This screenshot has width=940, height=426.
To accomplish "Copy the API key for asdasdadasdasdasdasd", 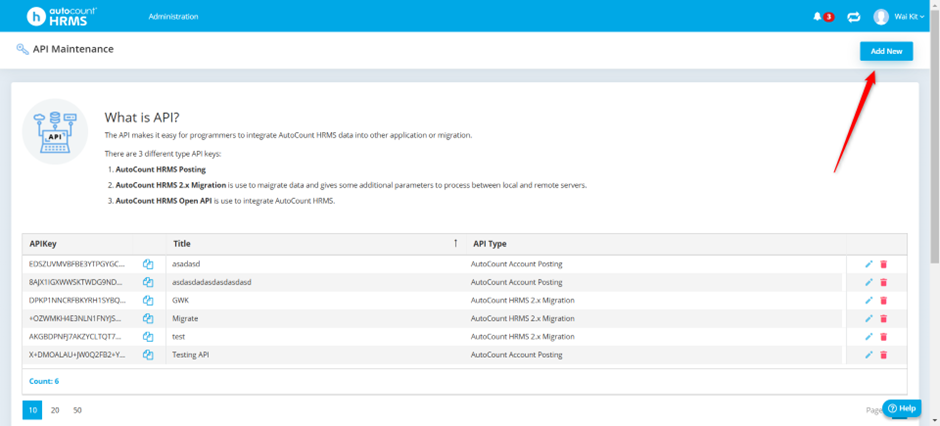I will click(148, 282).
